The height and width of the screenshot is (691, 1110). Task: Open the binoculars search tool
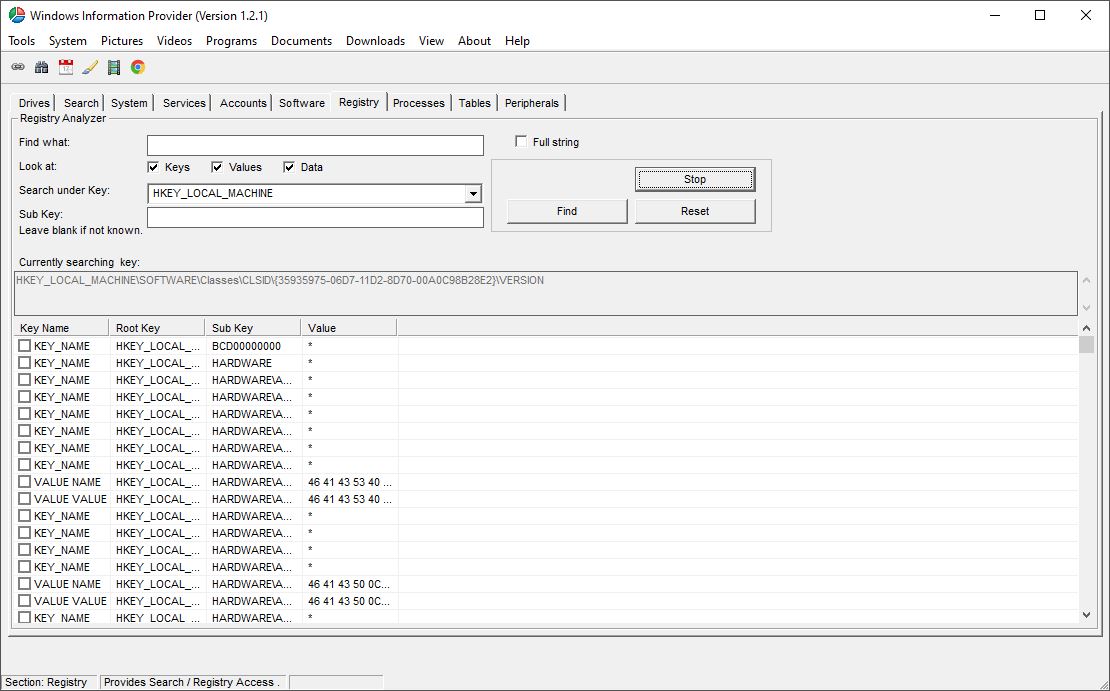pos(41,67)
